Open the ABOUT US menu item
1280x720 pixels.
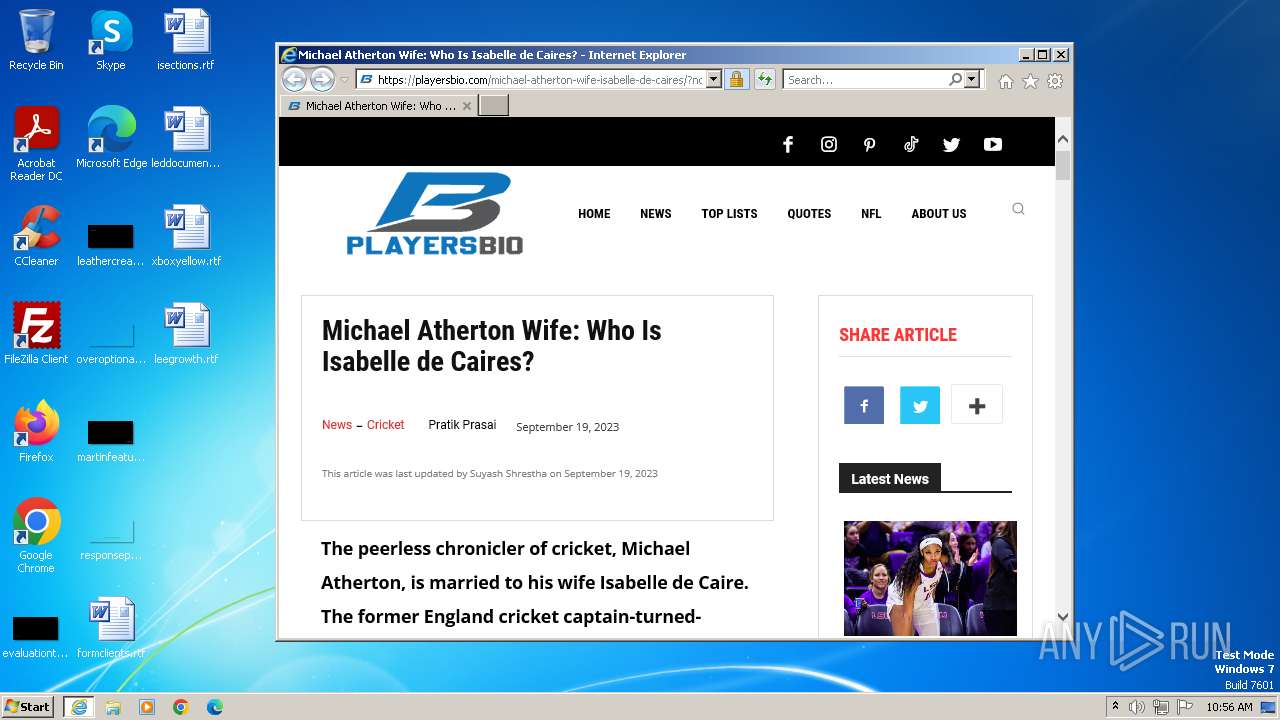tap(939, 214)
